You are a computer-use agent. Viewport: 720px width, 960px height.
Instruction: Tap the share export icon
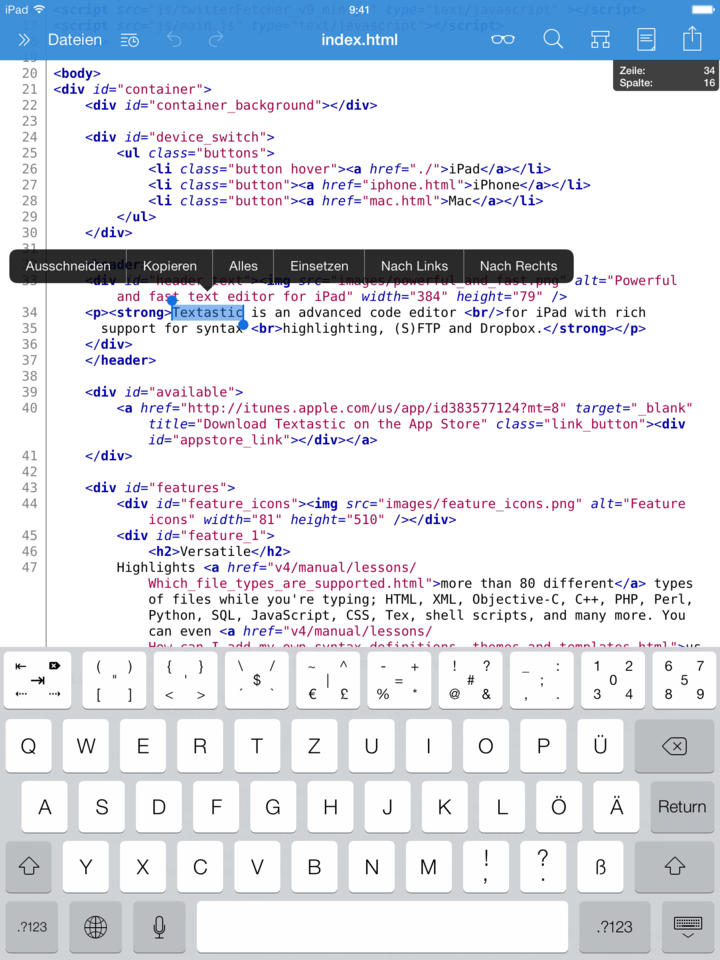(x=692, y=39)
